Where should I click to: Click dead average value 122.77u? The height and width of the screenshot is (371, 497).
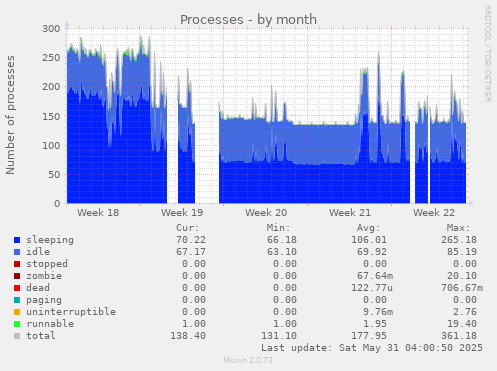[372, 288]
